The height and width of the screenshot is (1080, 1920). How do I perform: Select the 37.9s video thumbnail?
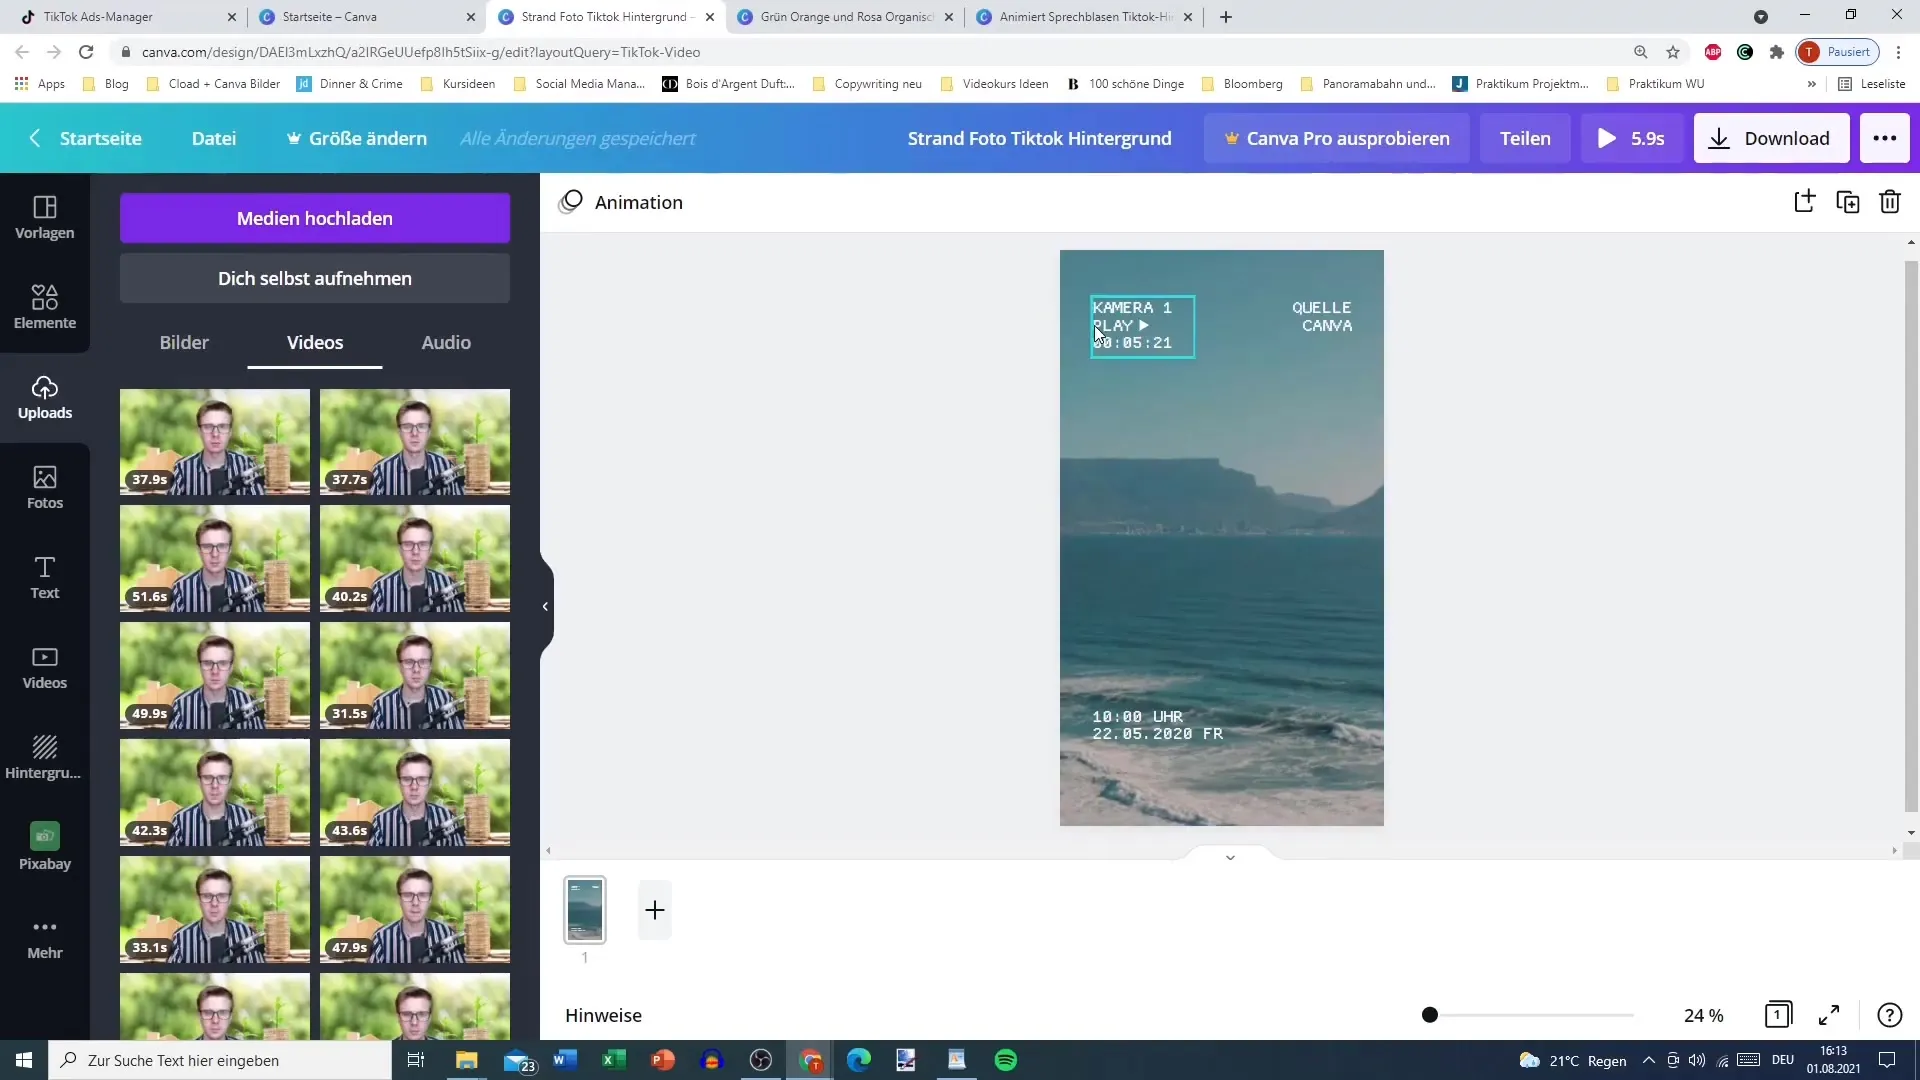214,442
